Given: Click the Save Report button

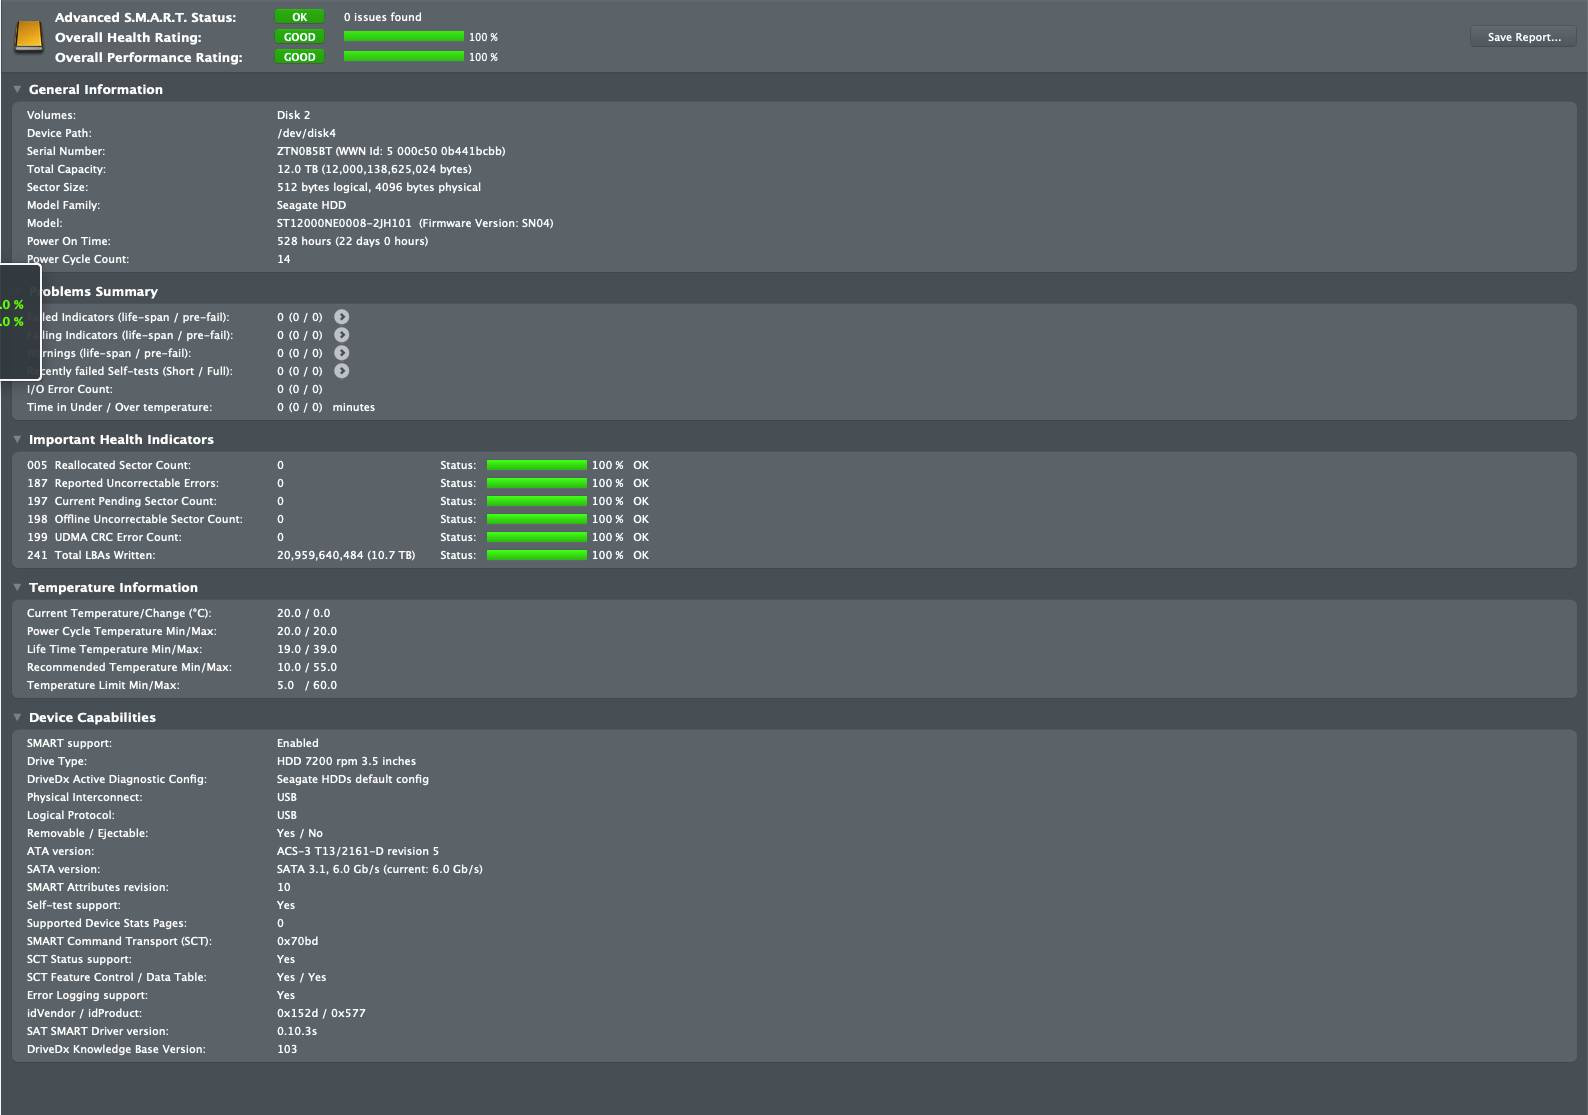Looking at the screenshot, I should [1524, 37].
